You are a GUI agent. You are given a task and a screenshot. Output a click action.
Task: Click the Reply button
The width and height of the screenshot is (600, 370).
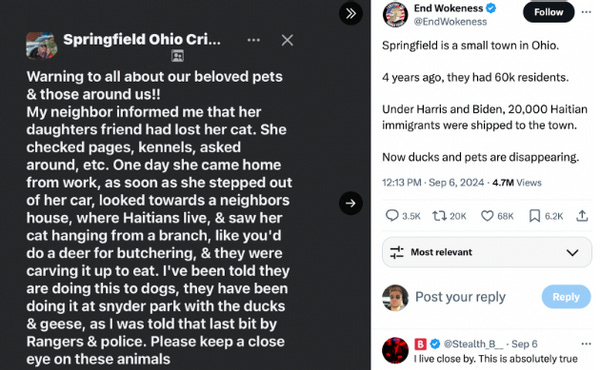click(566, 297)
